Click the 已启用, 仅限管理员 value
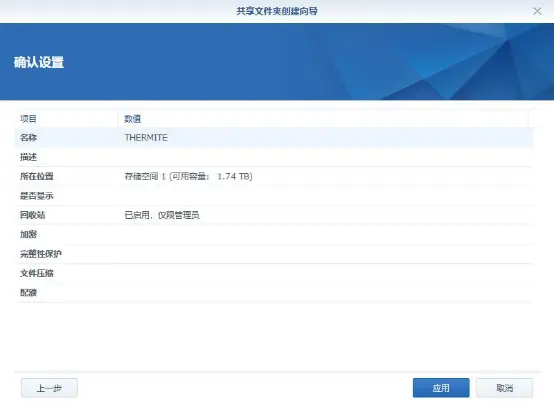554x403 pixels. [x=162, y=215]
